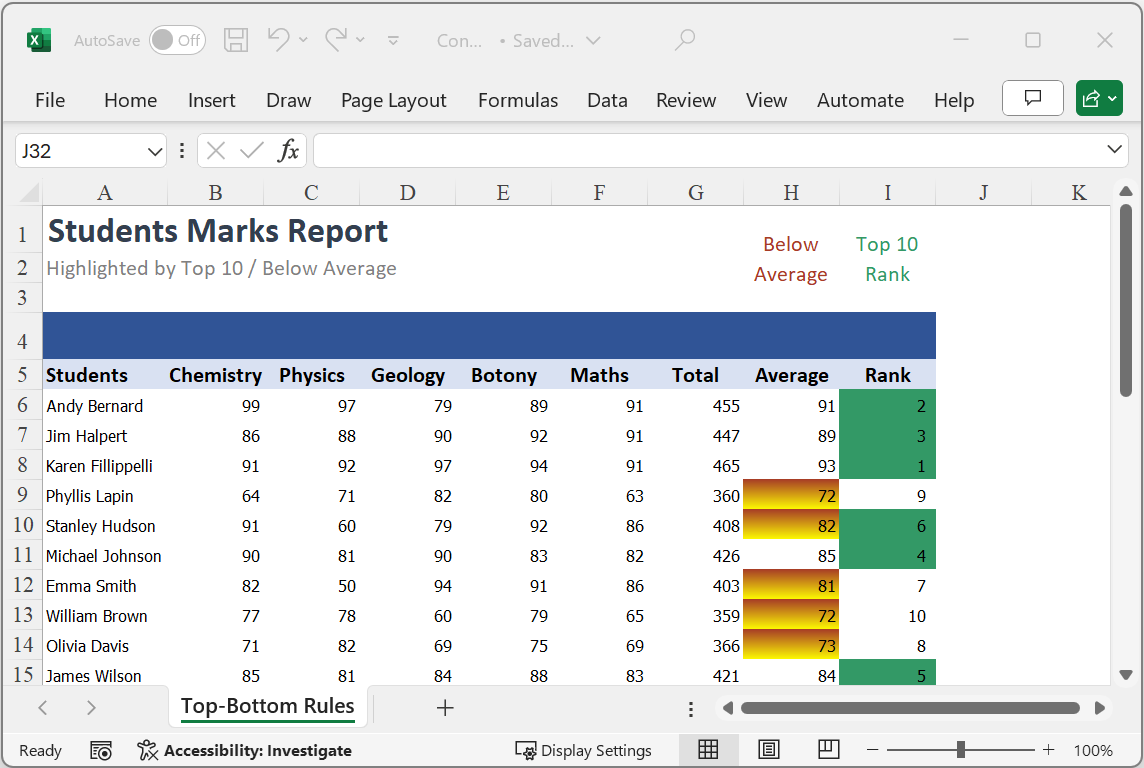1144x768 pixels.
Task: Click the zoom out minus button
Action: [873, 750]
